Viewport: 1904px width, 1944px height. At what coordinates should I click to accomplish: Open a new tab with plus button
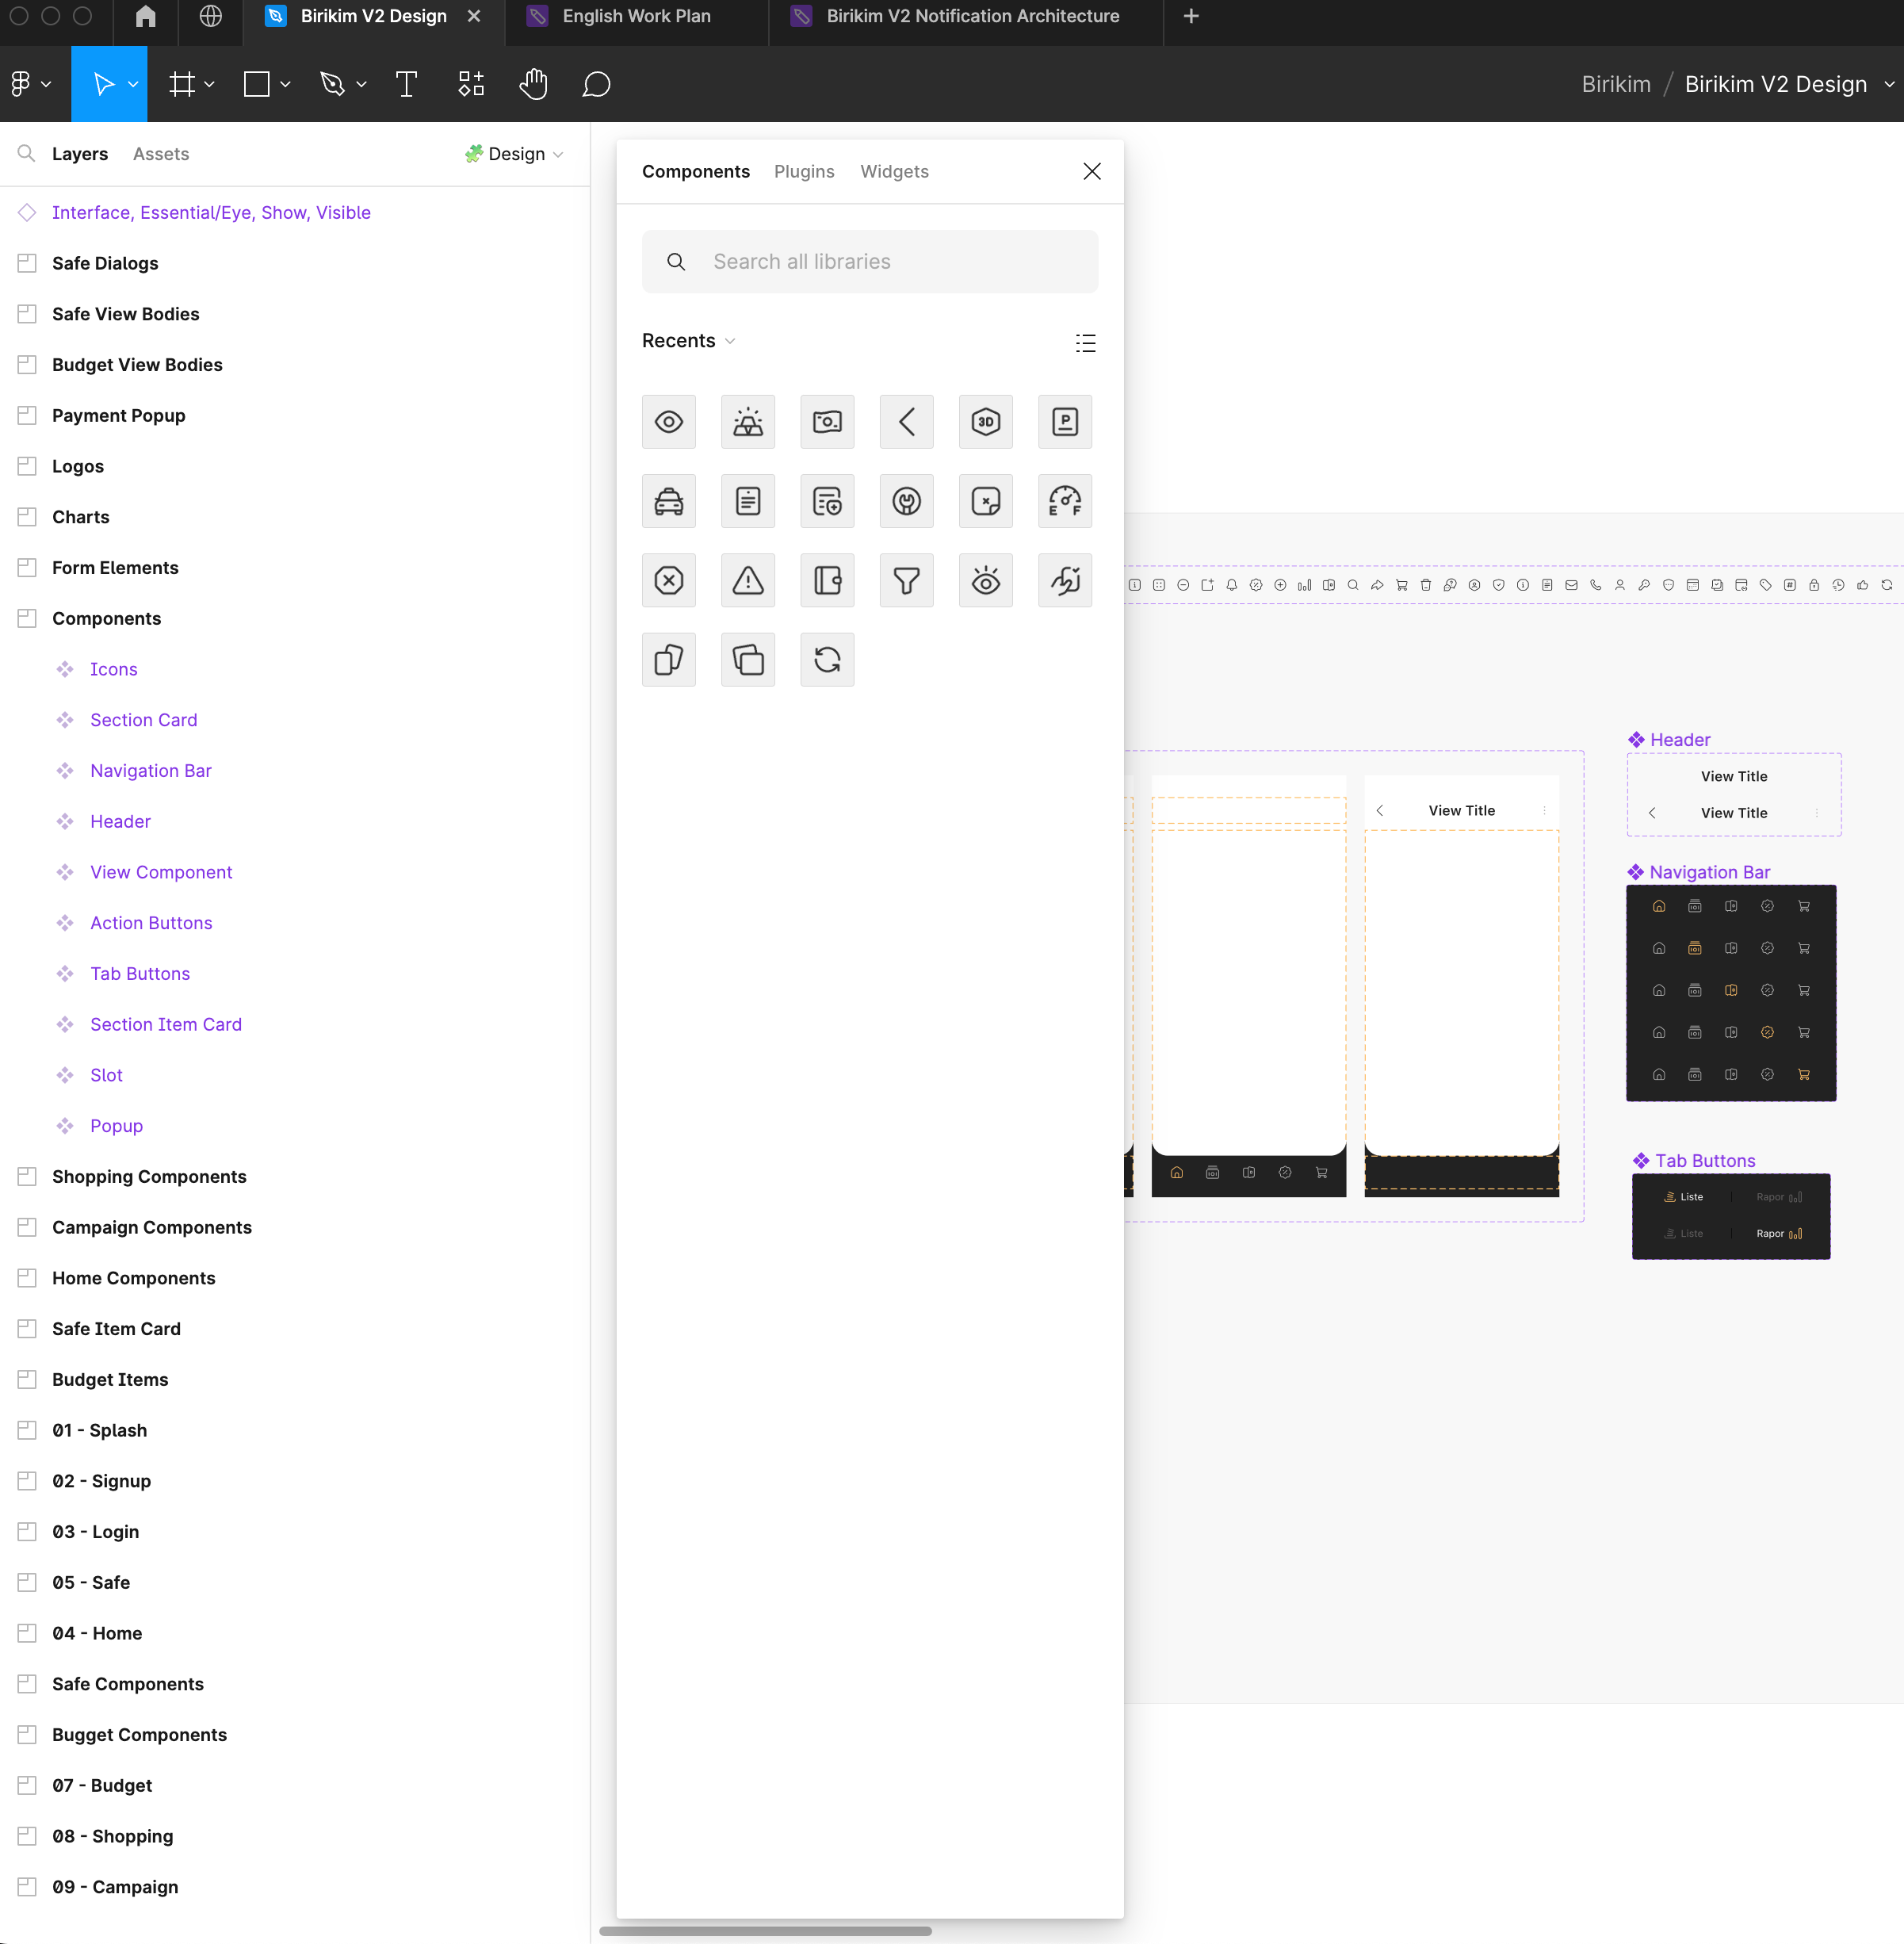tap(1190, 16)
